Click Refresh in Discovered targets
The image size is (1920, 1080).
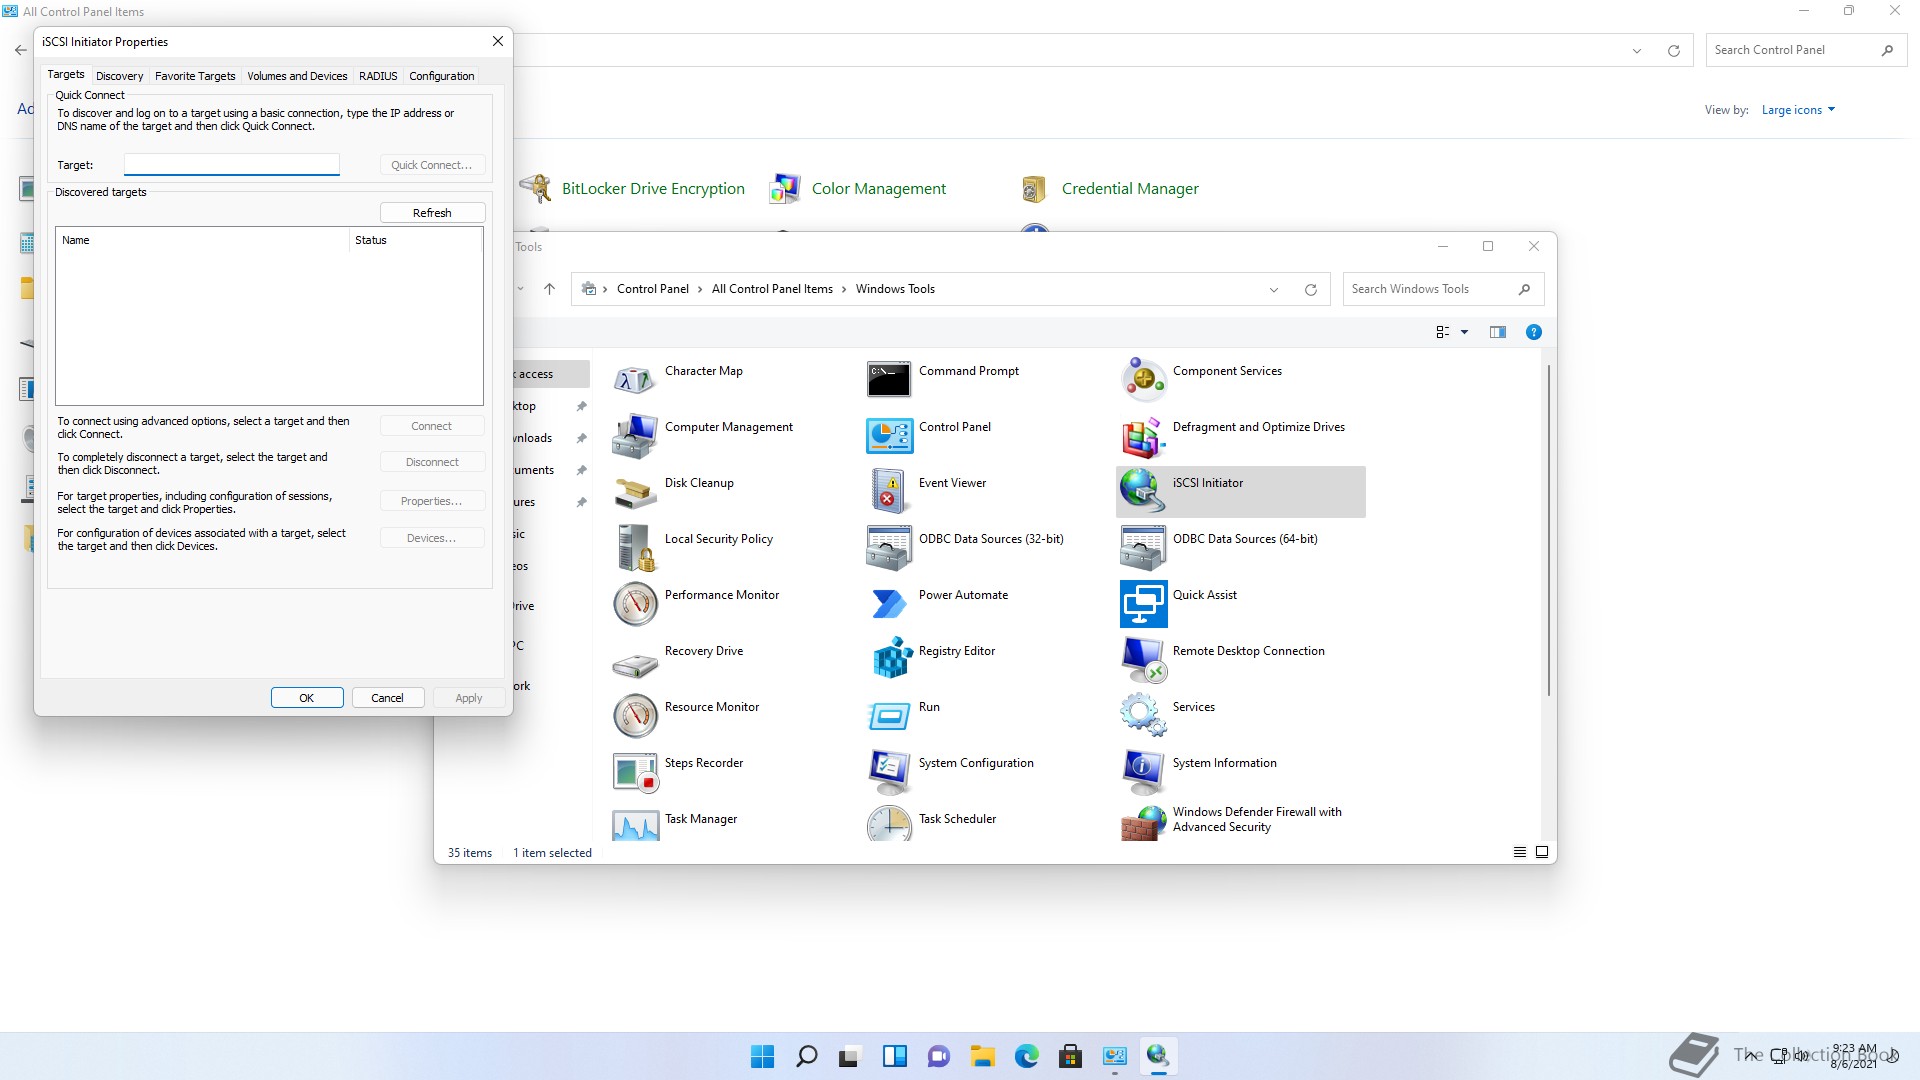(432, 213)
